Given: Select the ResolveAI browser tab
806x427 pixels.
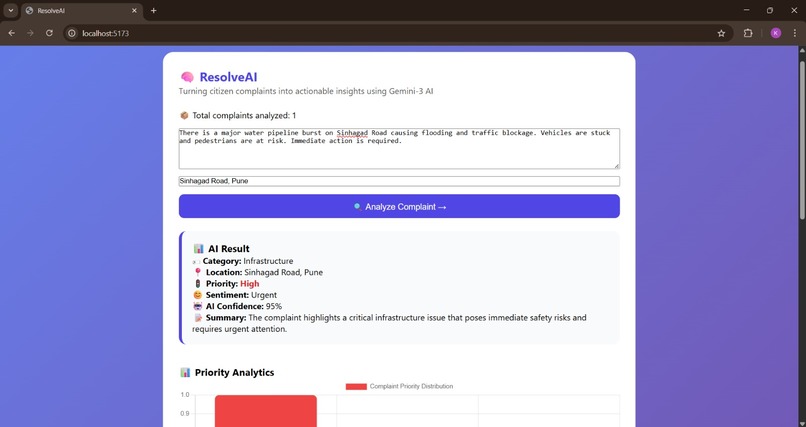Looking at the screenshot, I should (82, 10).
